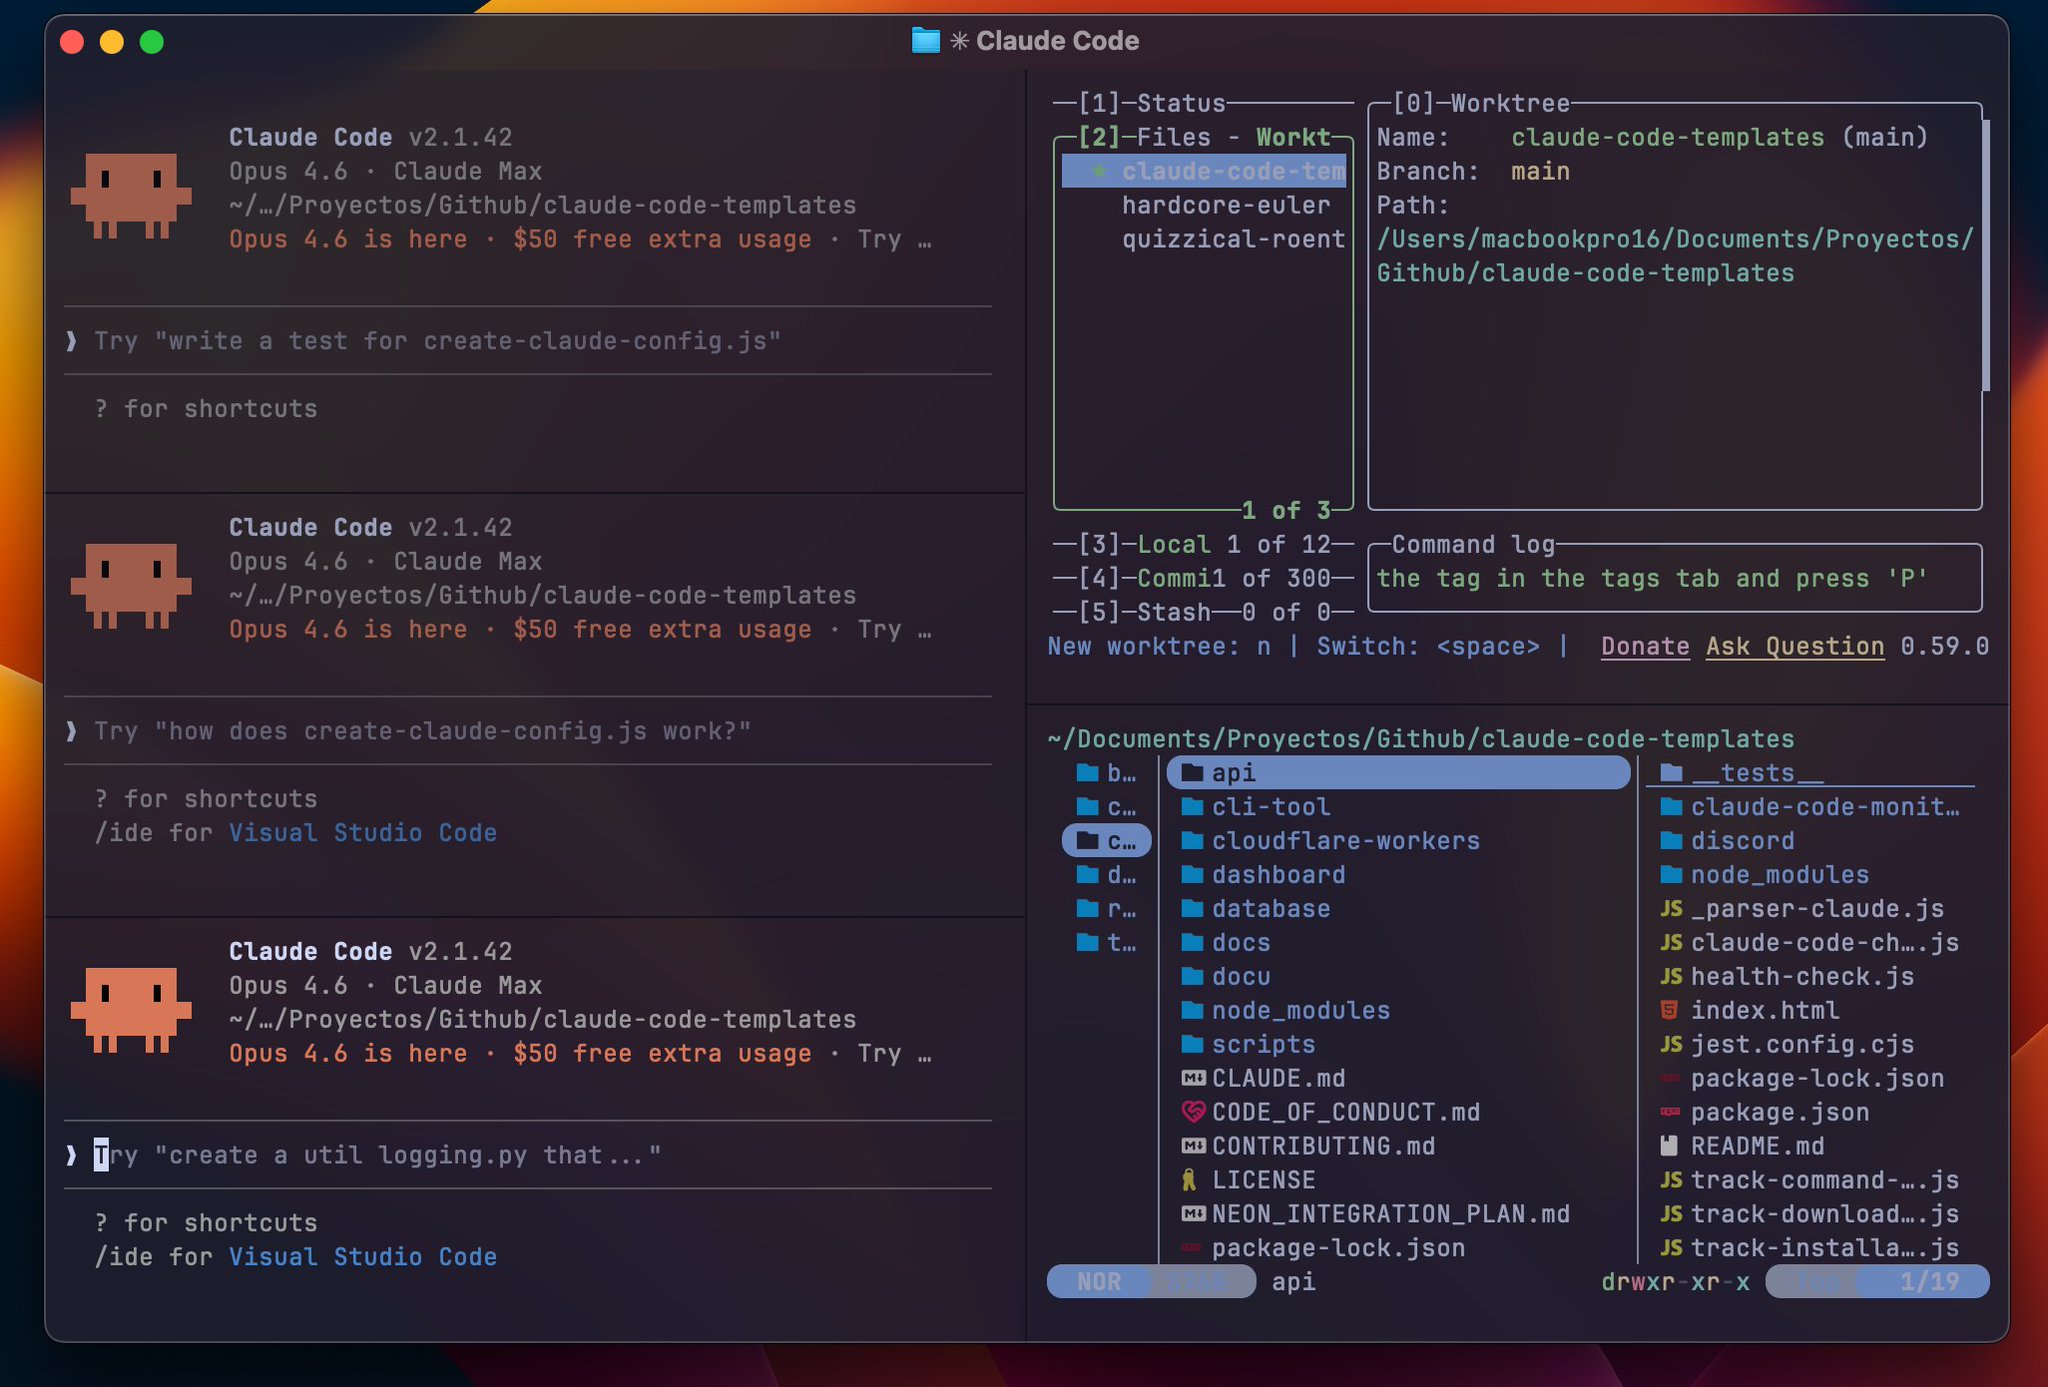This screenshot has height=1387, width=2048.
Task: Click the Worktree panel scrollbar
Action: [1986, 255]
